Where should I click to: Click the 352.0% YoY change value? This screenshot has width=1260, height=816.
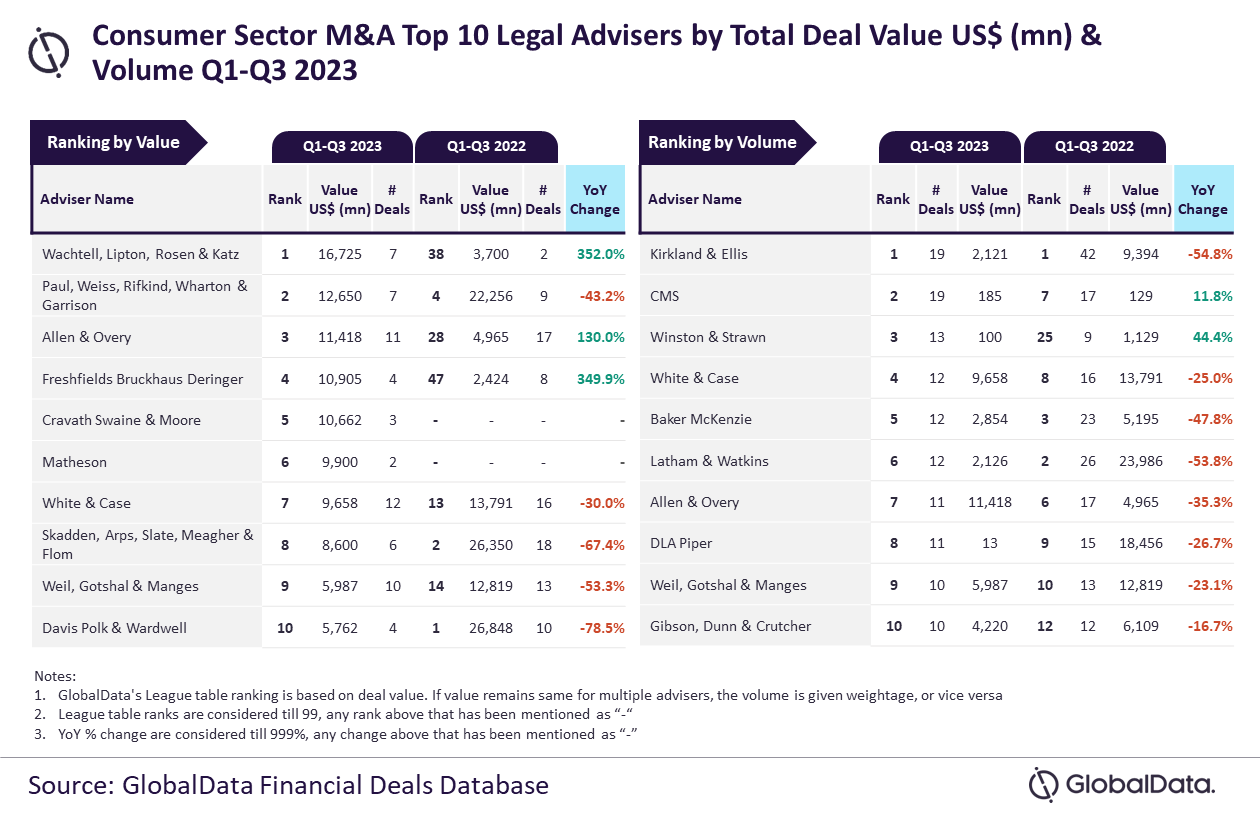click(600, 254)
